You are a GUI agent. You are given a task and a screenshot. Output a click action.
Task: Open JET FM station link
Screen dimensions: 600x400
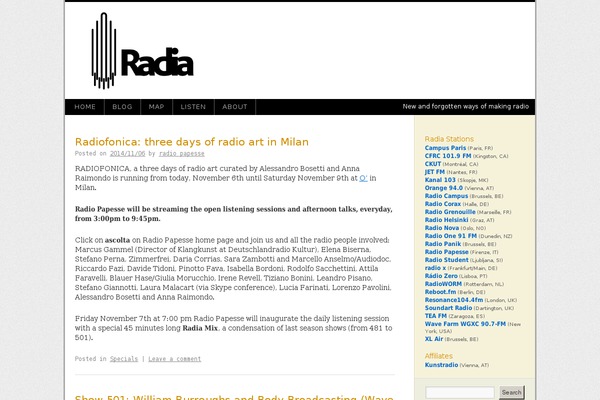[435, 172]
